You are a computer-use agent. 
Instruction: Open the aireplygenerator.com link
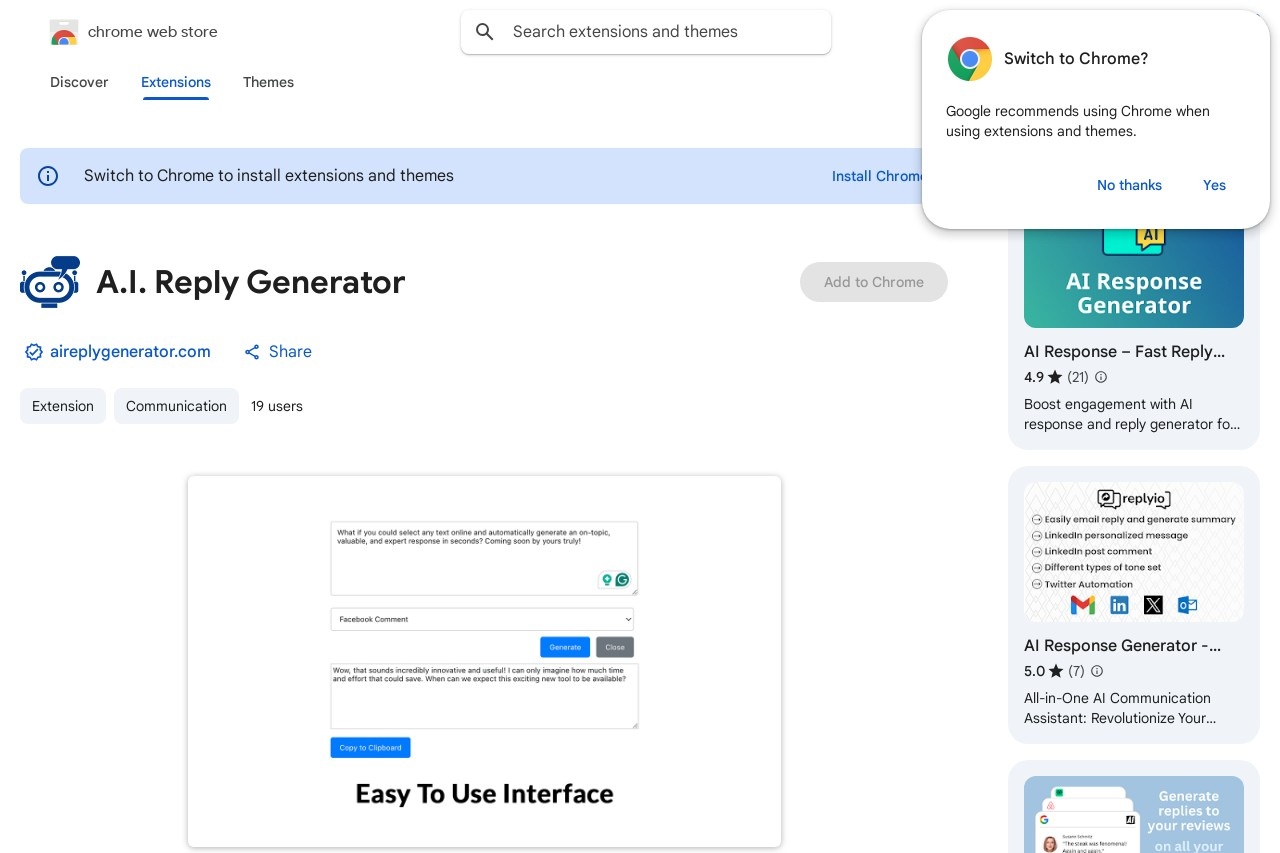[130, 352]
